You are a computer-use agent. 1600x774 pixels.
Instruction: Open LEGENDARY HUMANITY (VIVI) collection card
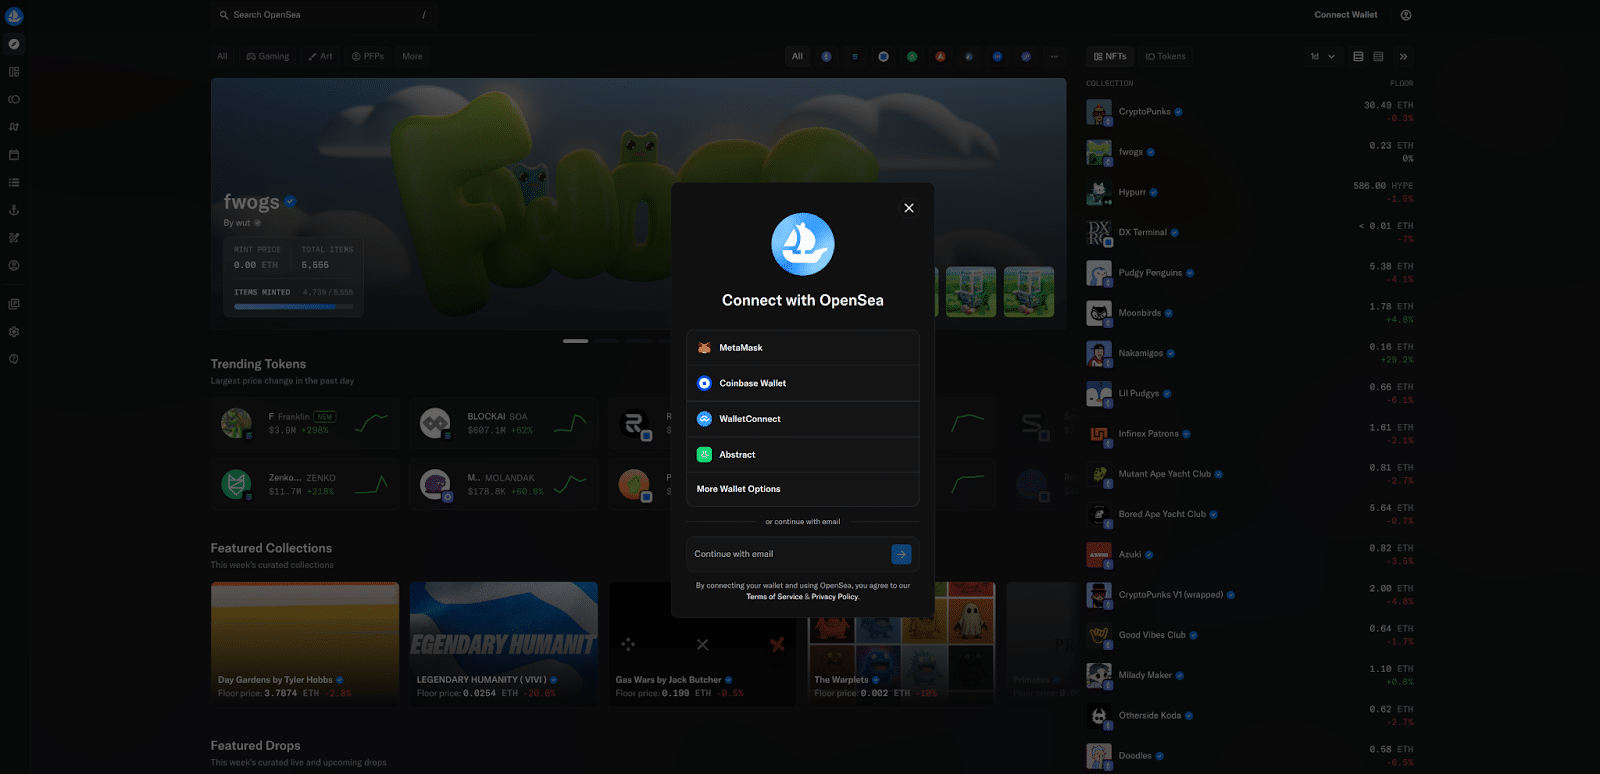(x=504, y=644)
